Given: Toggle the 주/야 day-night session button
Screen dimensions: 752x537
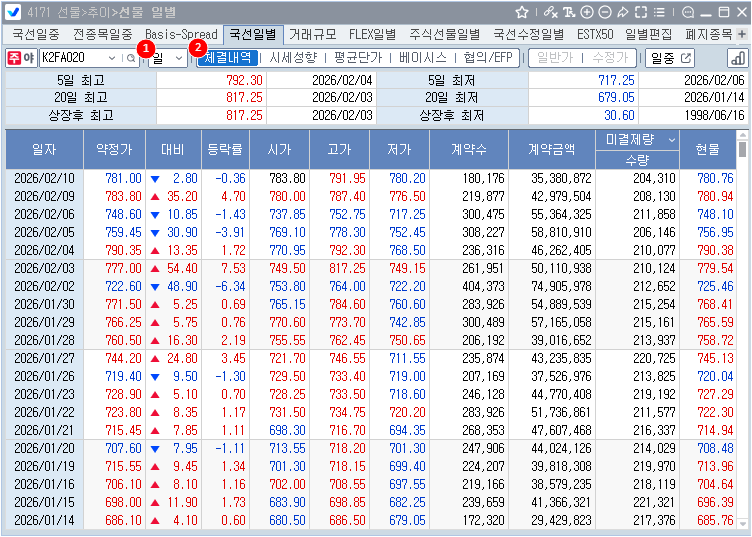Looking at the screenshot, I should 21,58.
